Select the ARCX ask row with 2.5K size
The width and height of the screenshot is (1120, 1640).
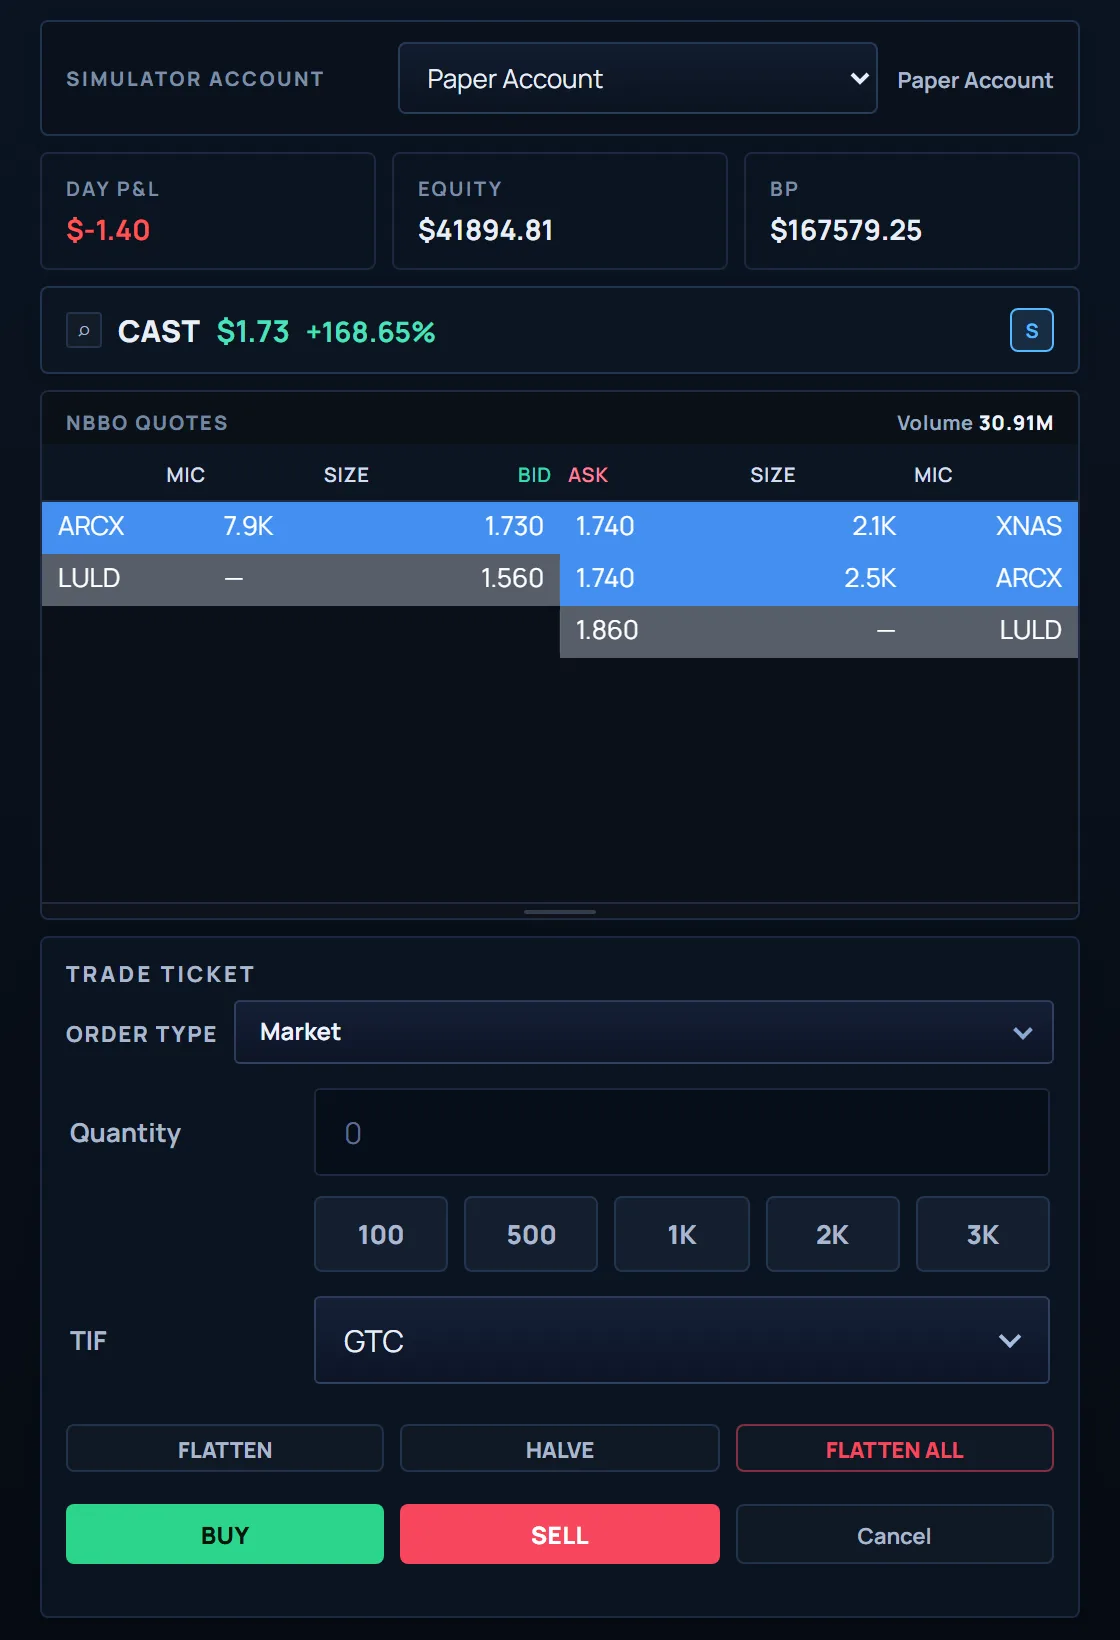click(819, 579)
